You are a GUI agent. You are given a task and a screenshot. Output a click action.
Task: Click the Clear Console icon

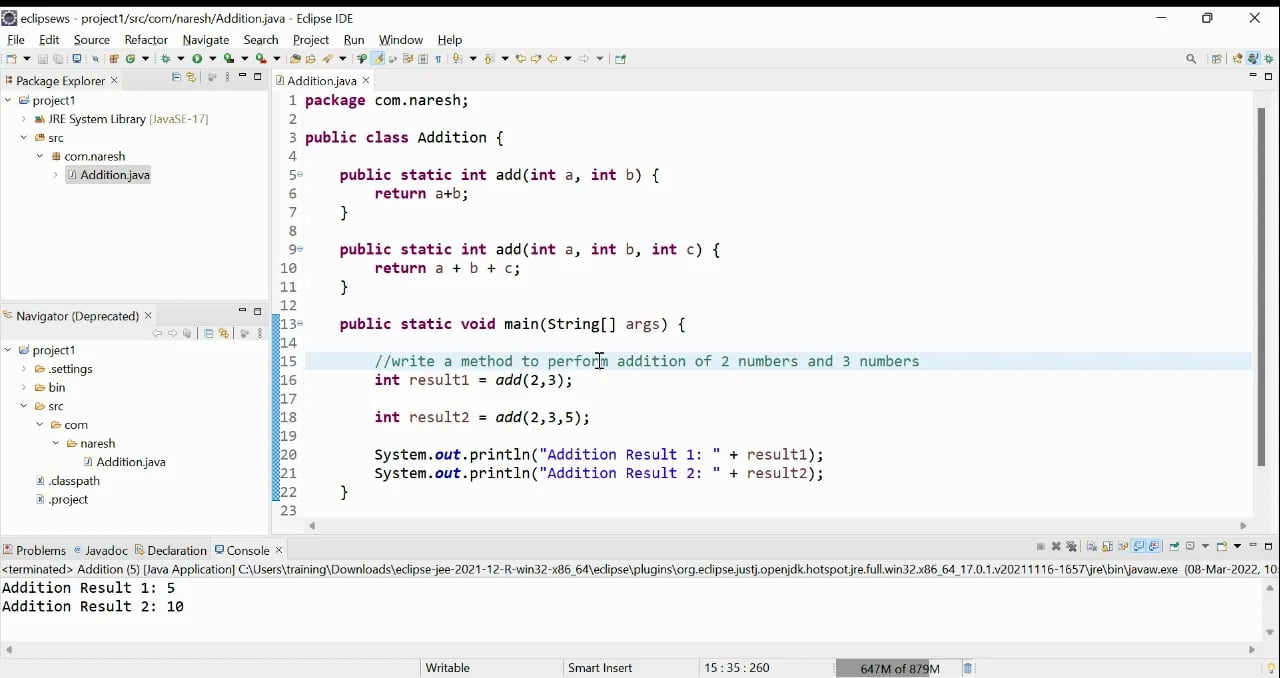(x=1092, y=547)
